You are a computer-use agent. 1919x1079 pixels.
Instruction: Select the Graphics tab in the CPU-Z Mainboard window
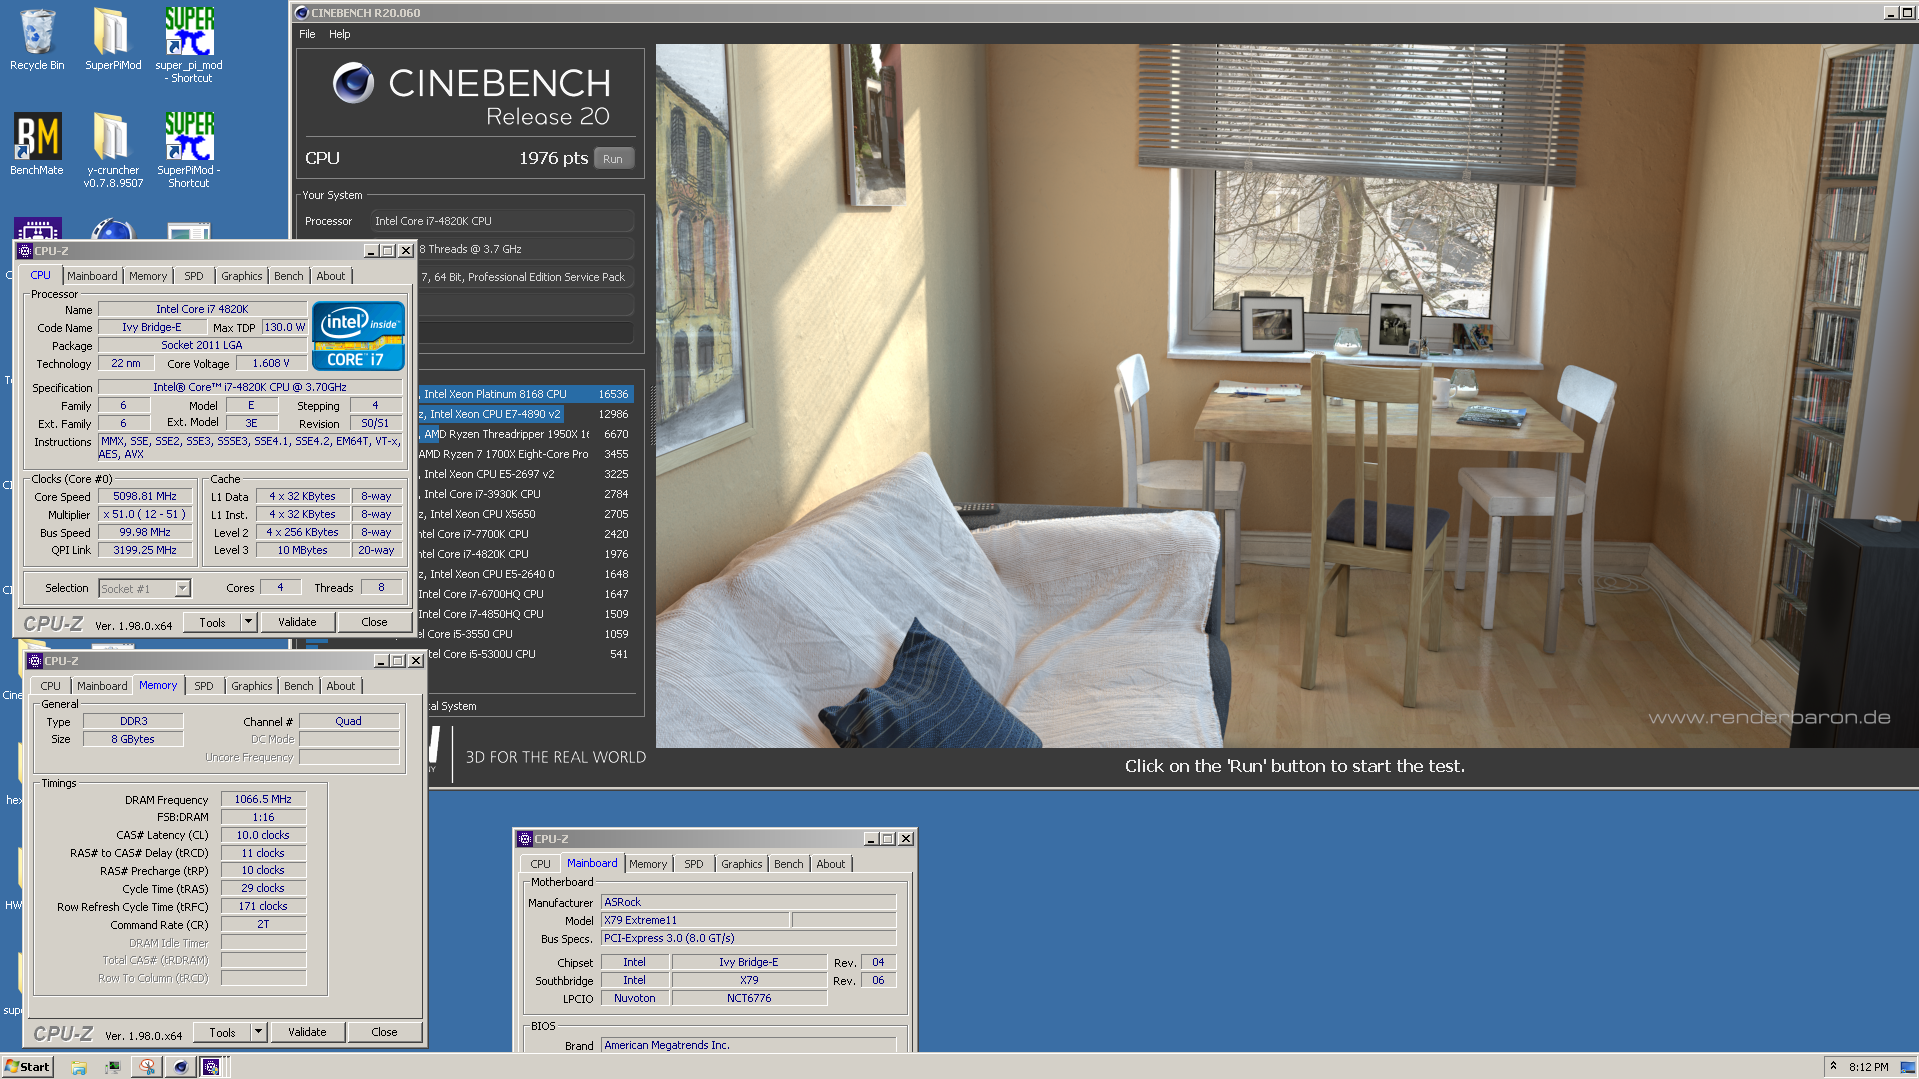742,864
